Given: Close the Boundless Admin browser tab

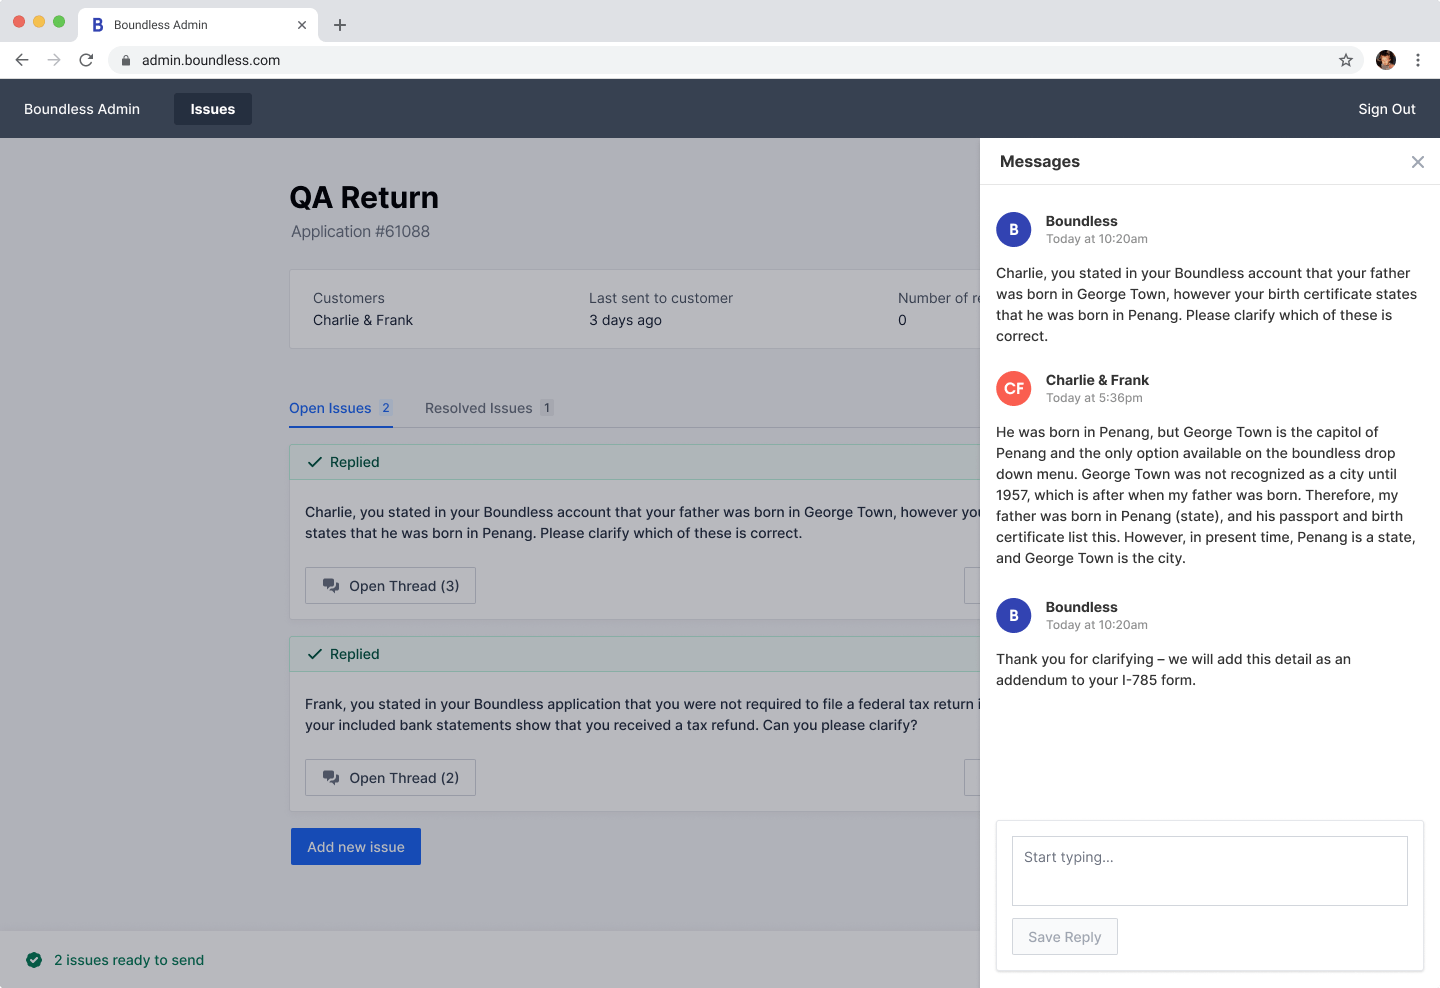Looking at the screenshot, I should [x=302, y=25].
